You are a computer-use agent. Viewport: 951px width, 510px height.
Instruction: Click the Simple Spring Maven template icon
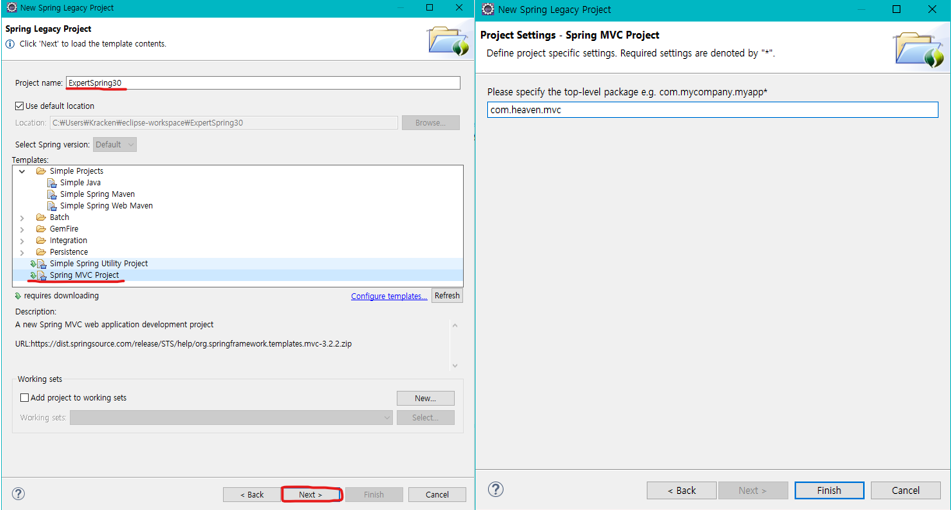(x=52, y=194)
